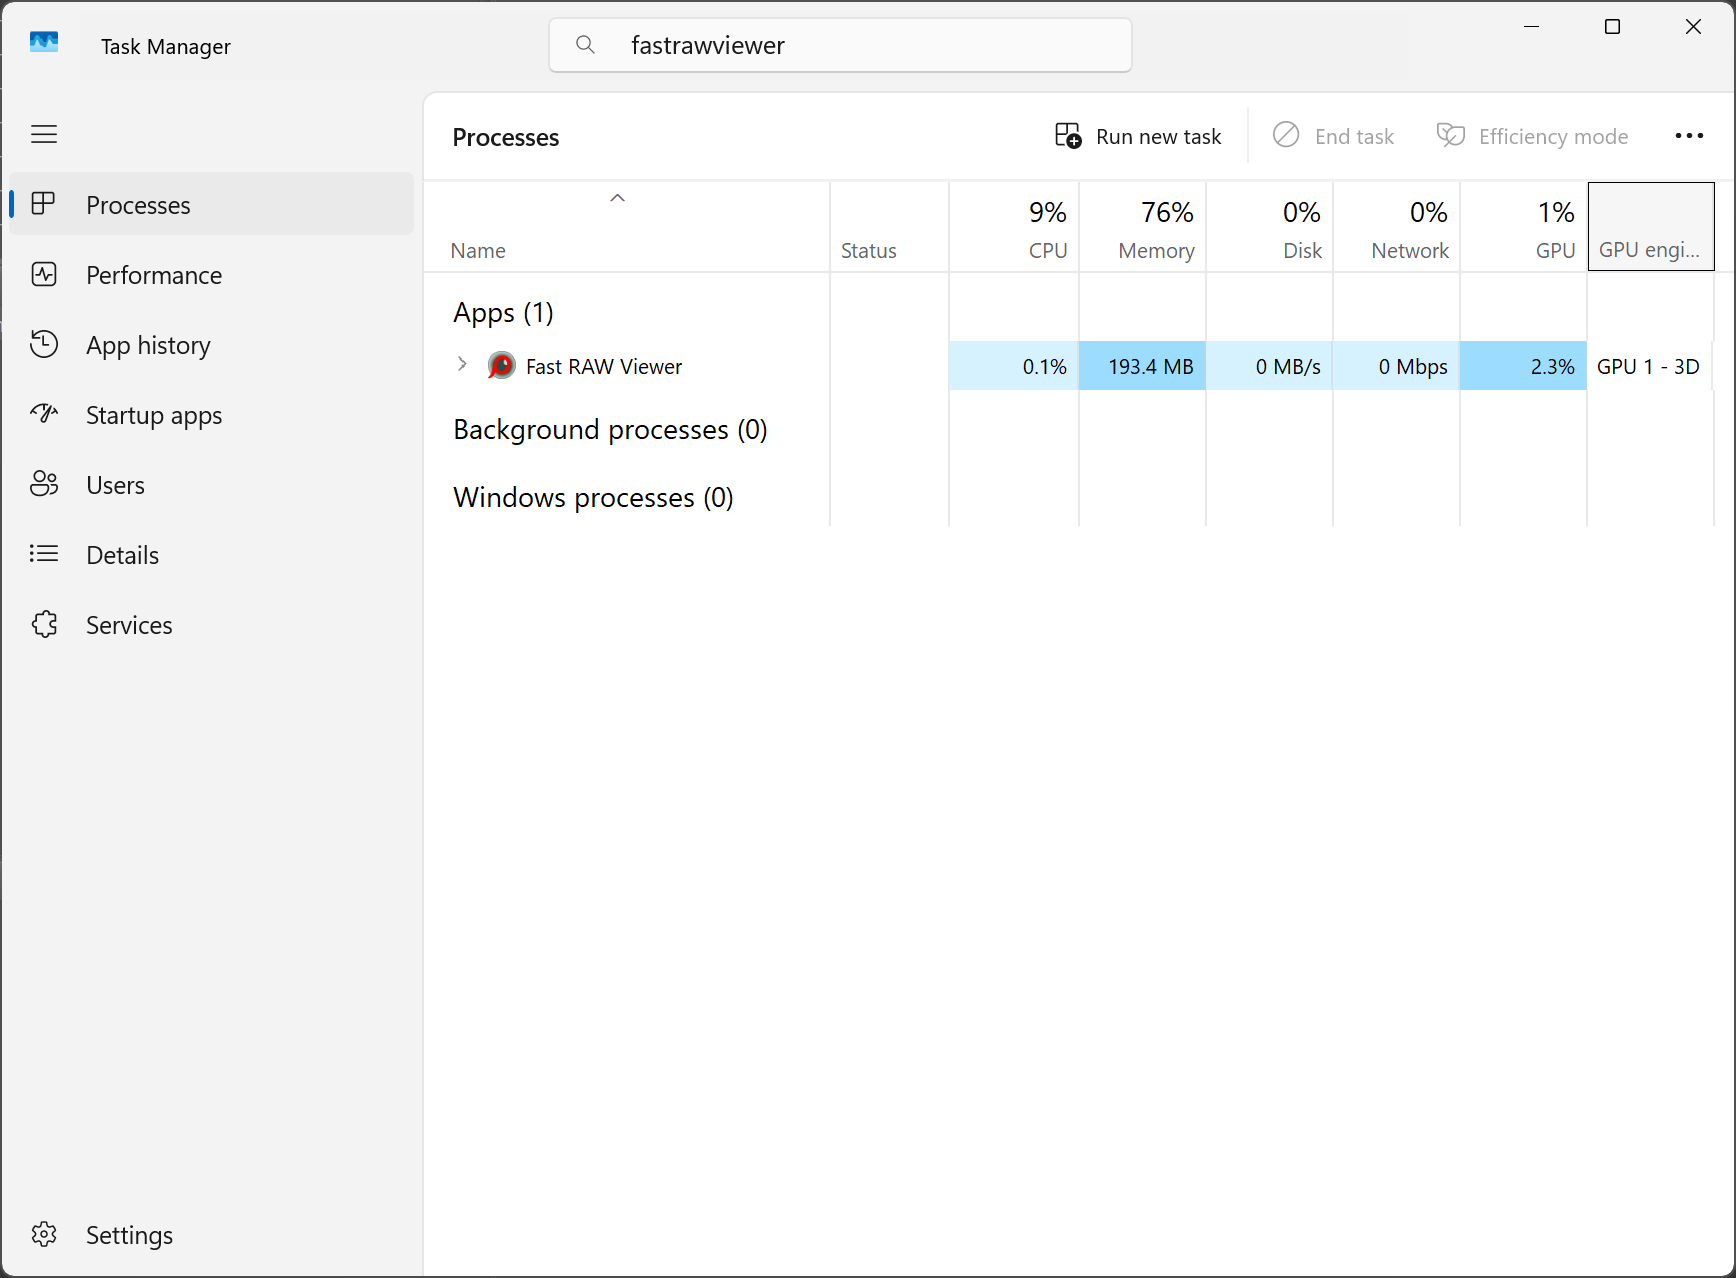Image resolution: width=1736 pixels, height=1278 pixels.
Task: Sort by the Name column header
Action: coord(627,227)
